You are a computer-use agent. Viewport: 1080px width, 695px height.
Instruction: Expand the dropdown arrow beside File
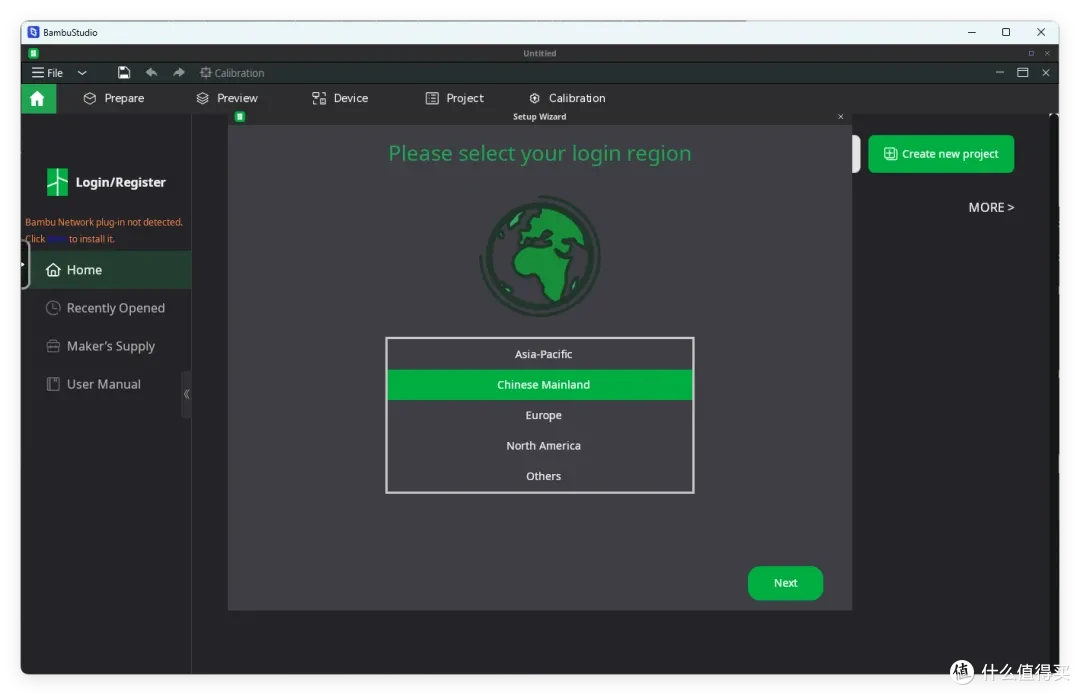pos(82,73)
